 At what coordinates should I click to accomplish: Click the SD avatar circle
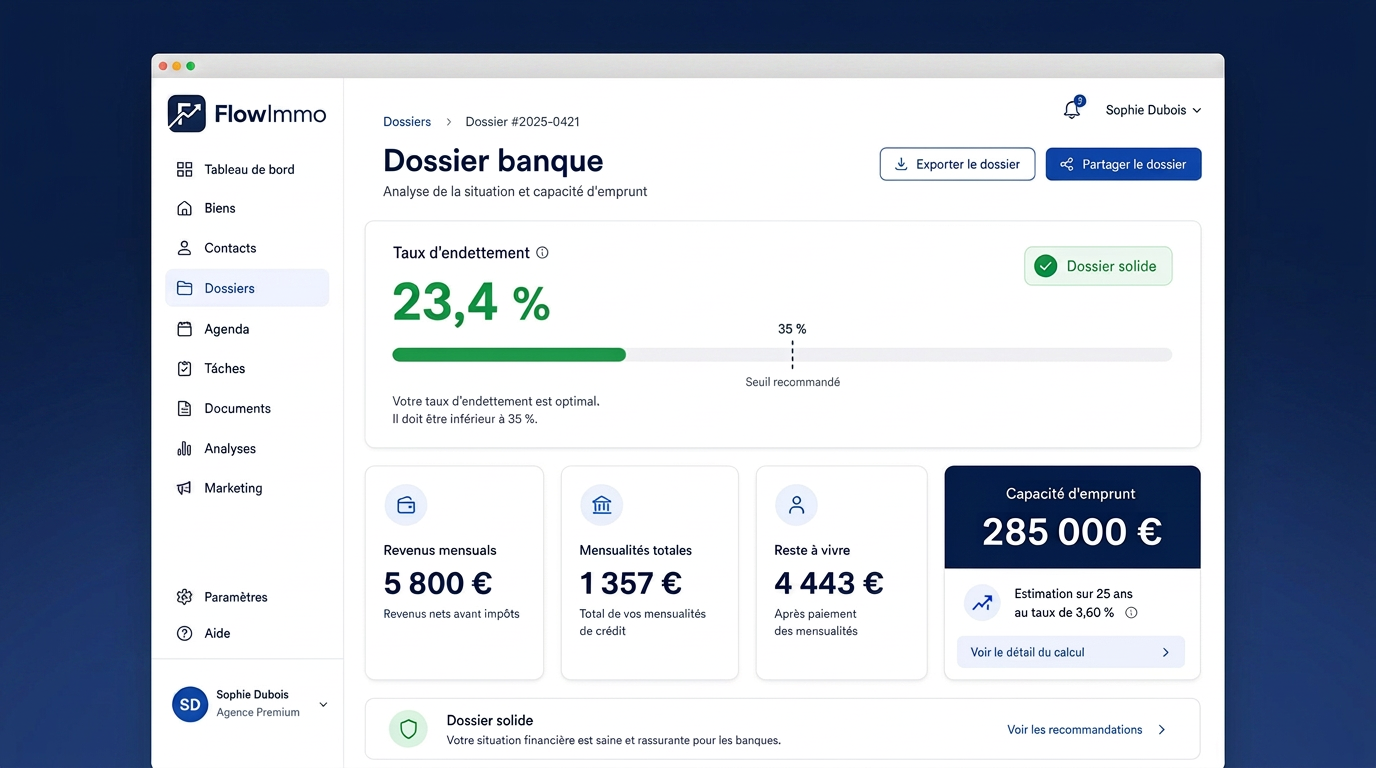coord(190,704)
